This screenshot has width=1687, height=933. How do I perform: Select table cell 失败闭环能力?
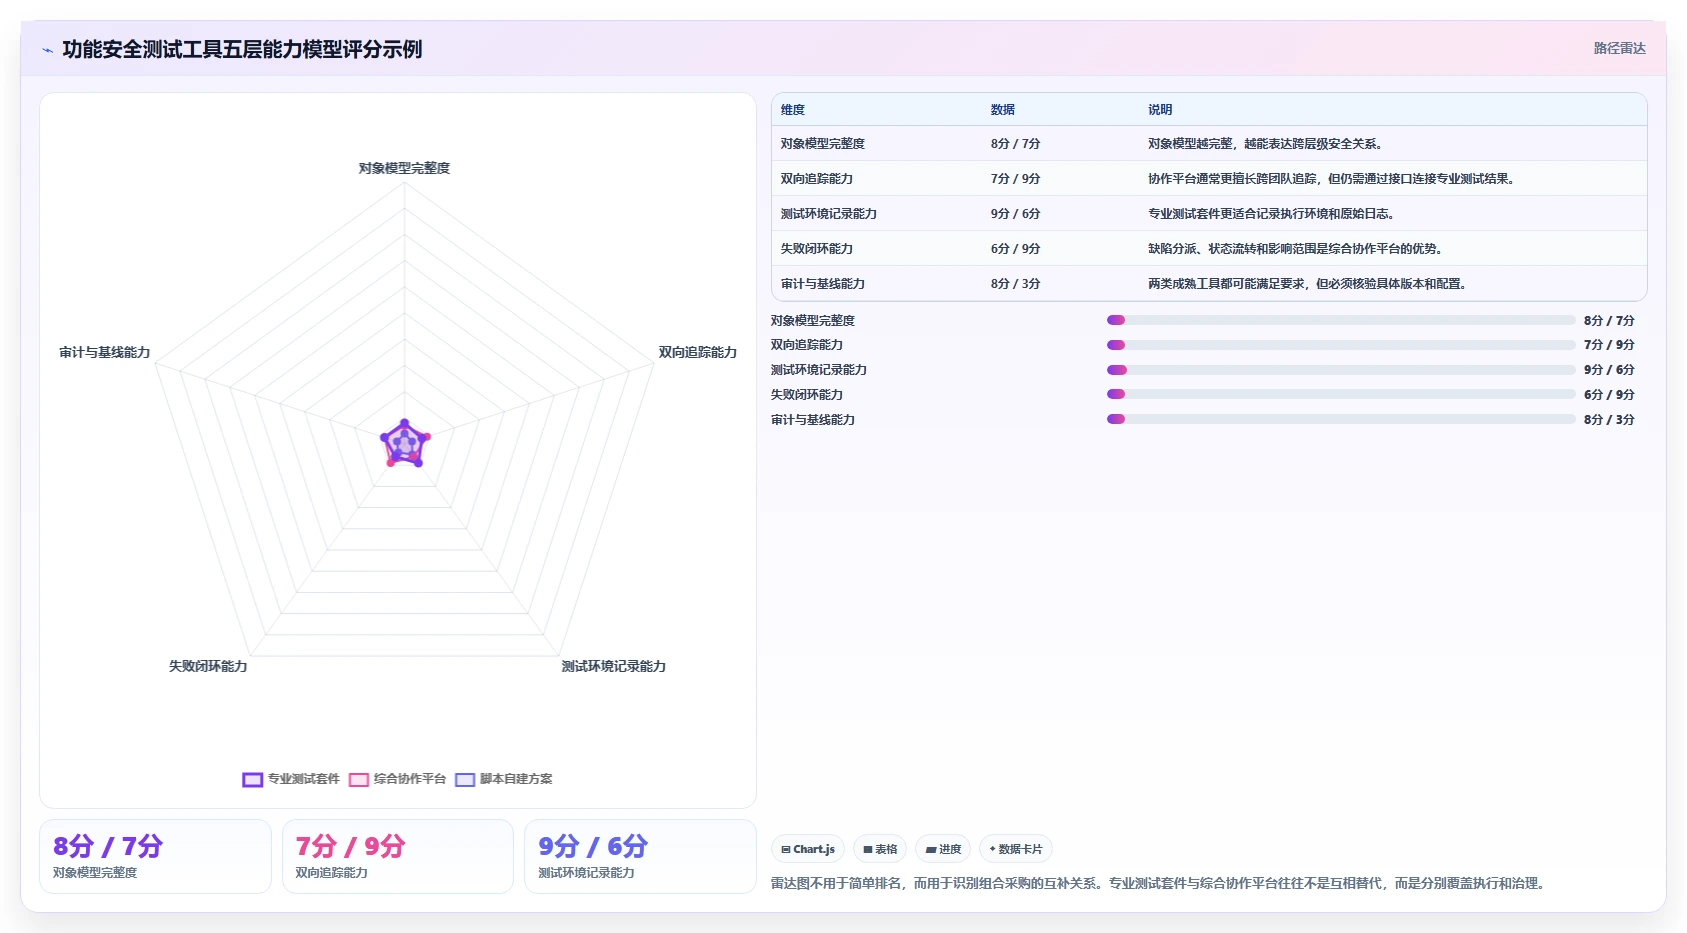(817, 249)
